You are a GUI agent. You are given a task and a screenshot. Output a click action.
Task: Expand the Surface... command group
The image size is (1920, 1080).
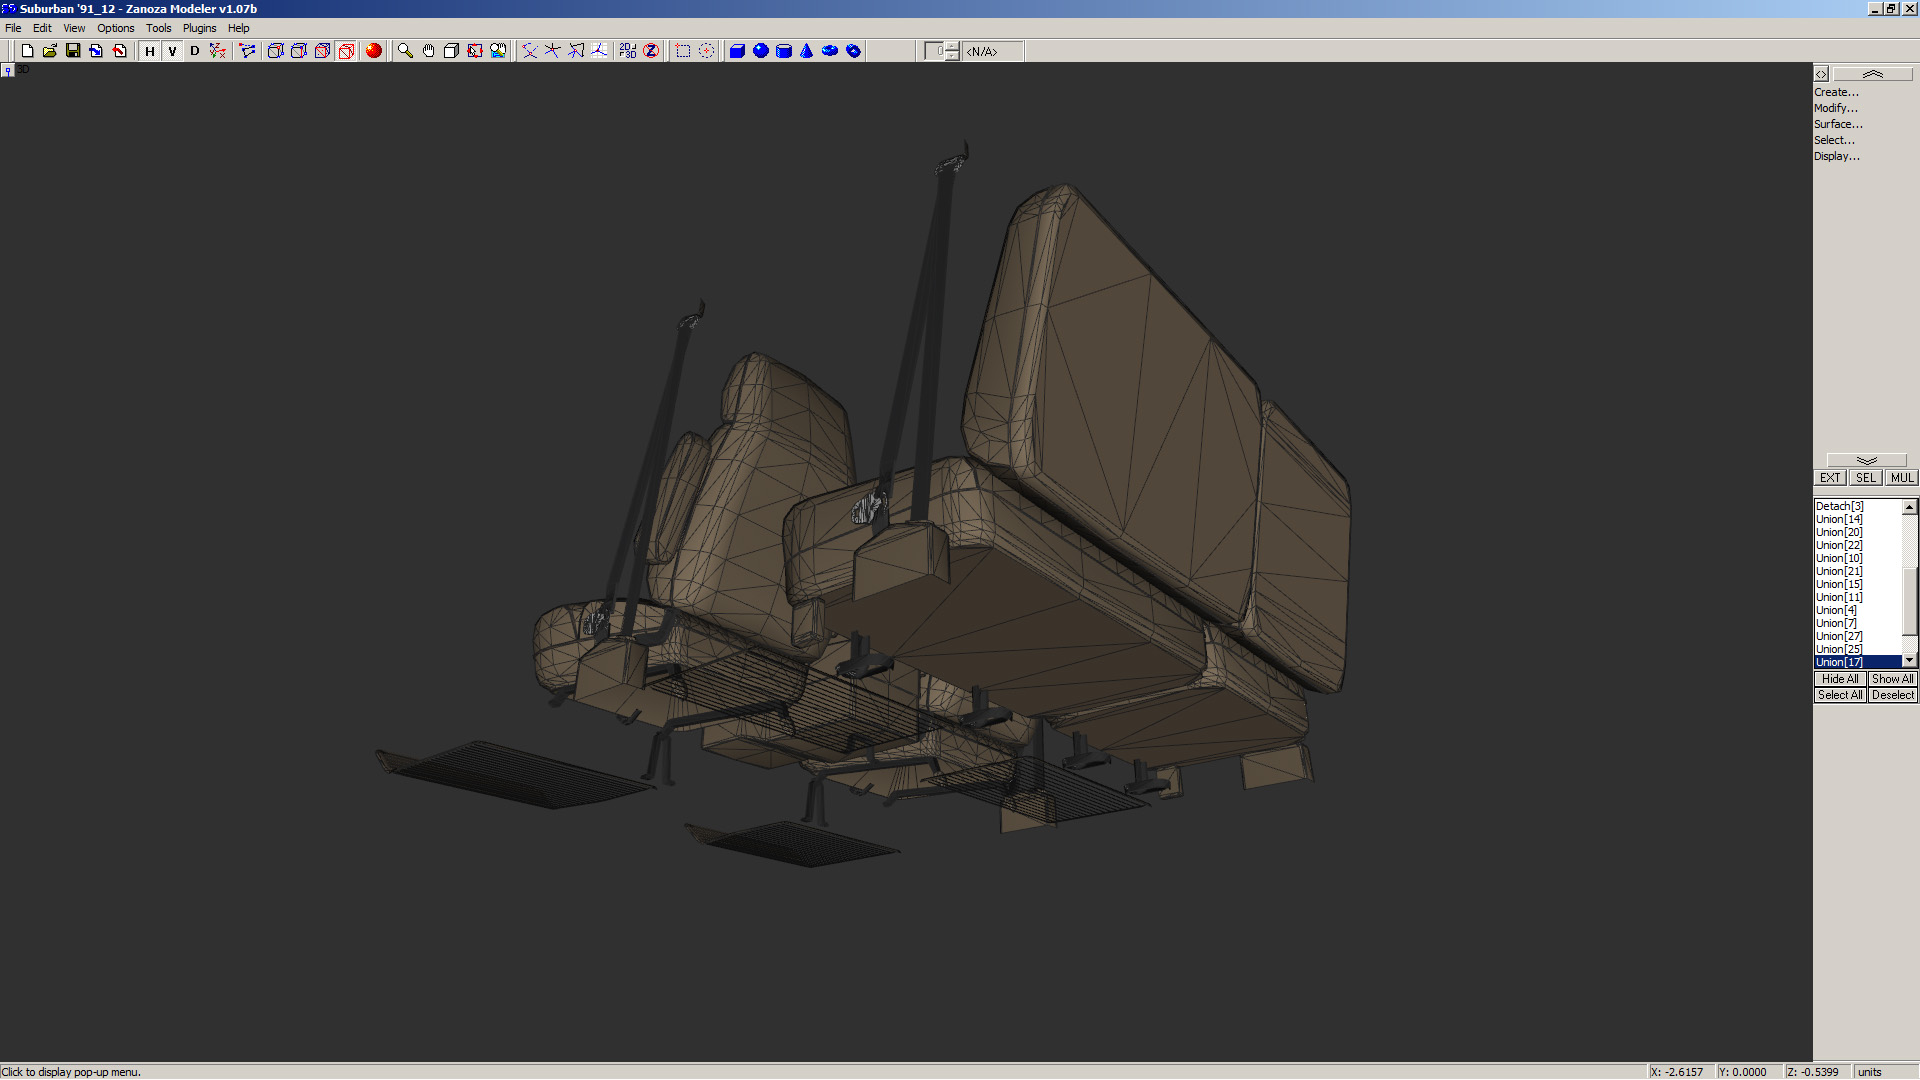click(x=1838, y=124)
